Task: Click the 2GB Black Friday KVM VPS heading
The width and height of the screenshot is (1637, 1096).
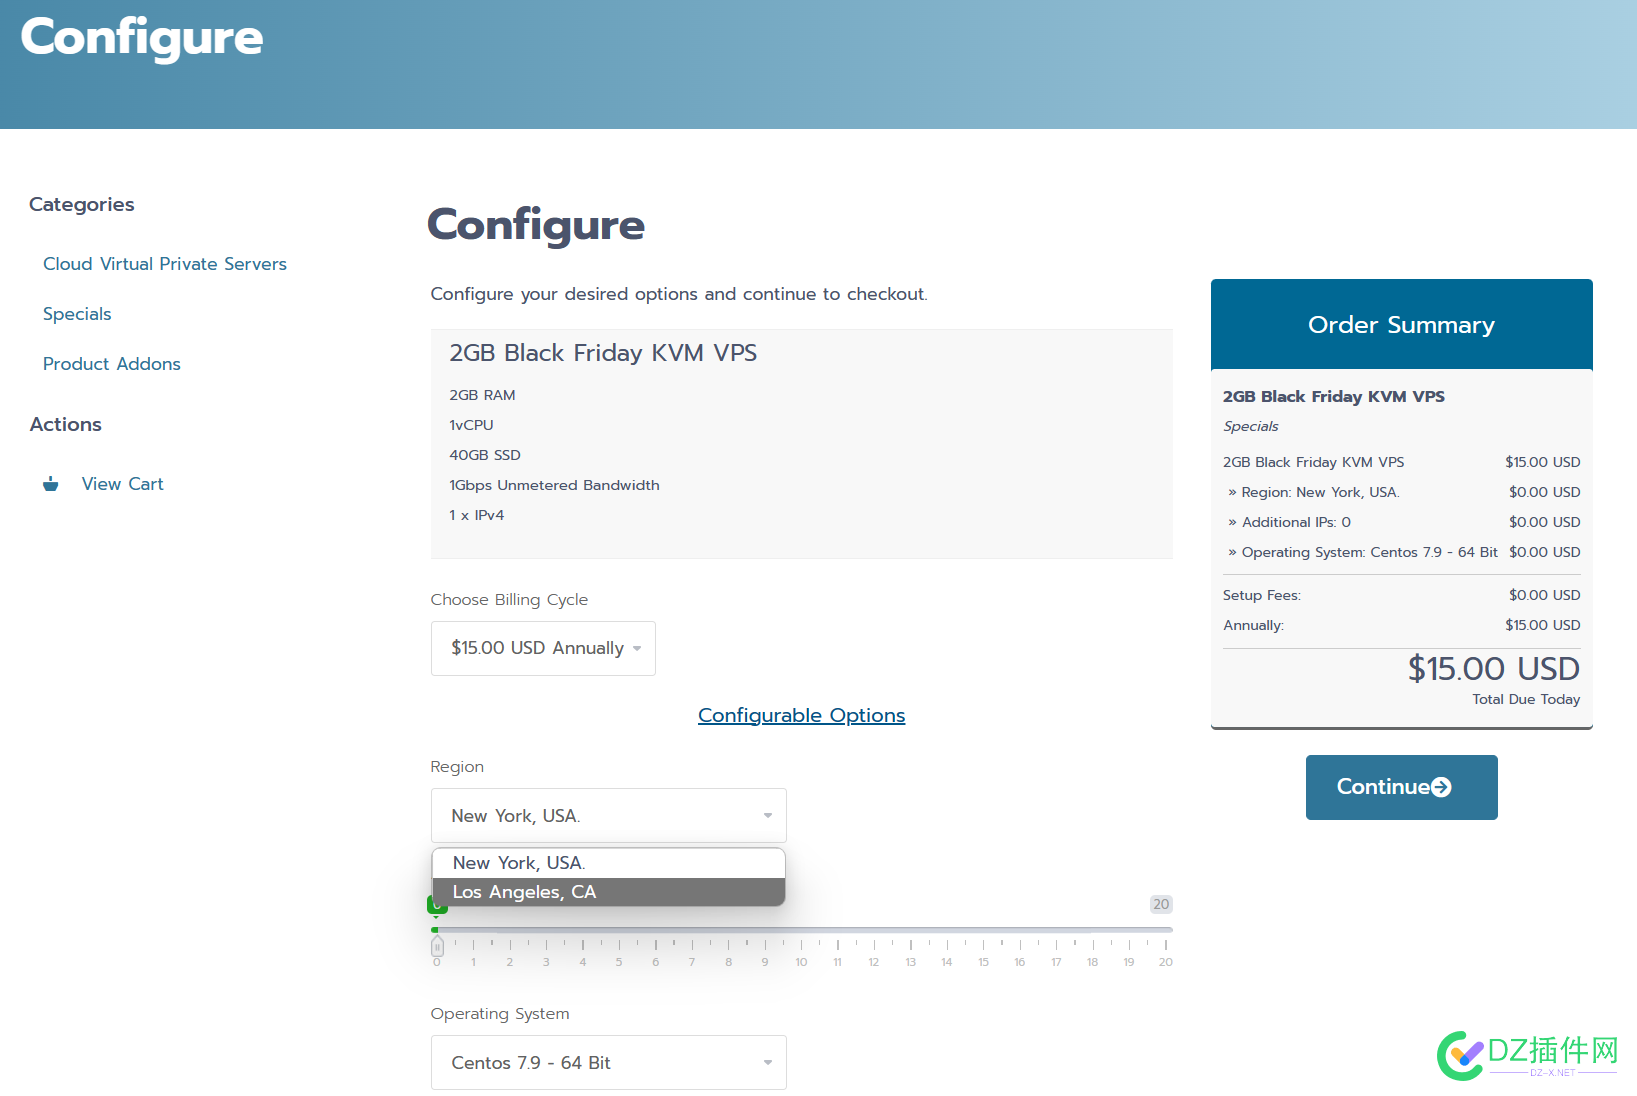Action: point(603,353)
